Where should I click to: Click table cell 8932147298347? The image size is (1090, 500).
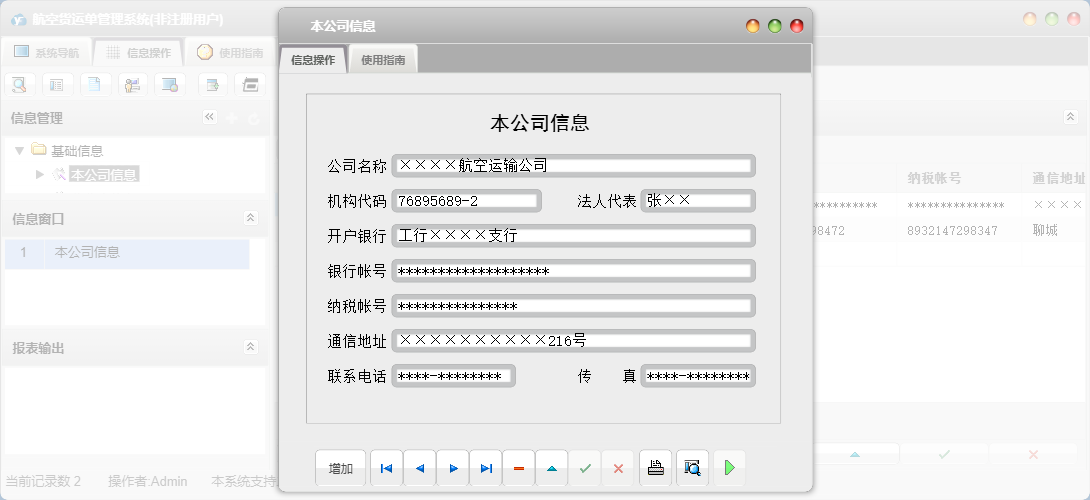[x=952, y=231]
